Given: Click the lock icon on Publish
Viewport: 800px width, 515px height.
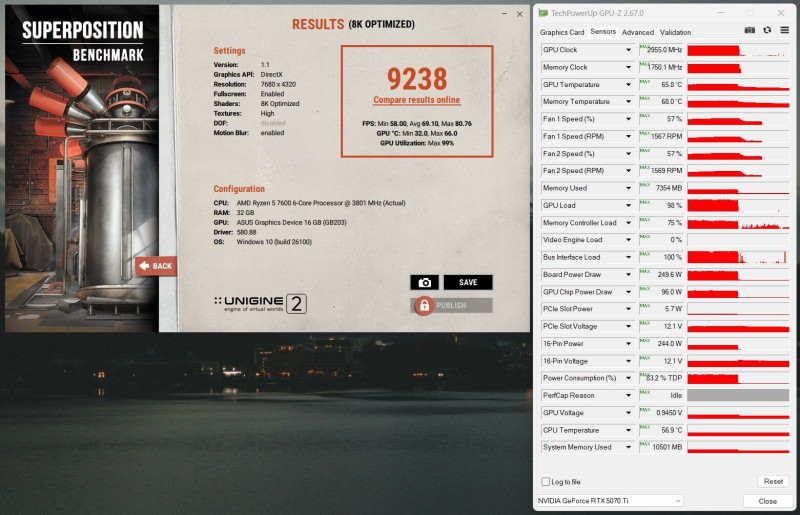Looking at the screenshot, I should point(424,305).
